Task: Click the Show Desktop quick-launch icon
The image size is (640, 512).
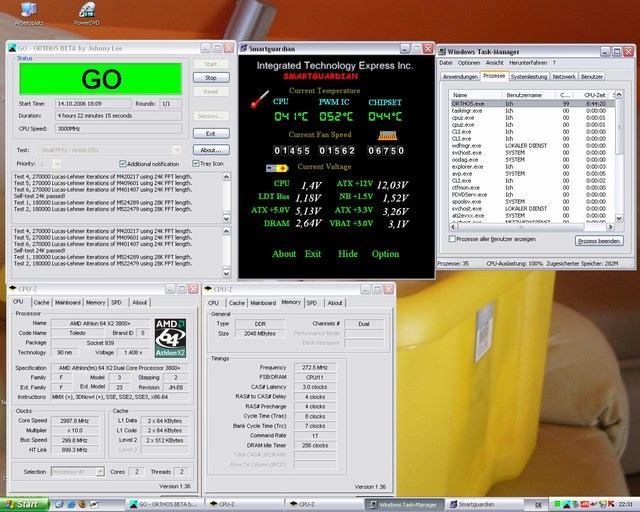Action: pos(59,504)
